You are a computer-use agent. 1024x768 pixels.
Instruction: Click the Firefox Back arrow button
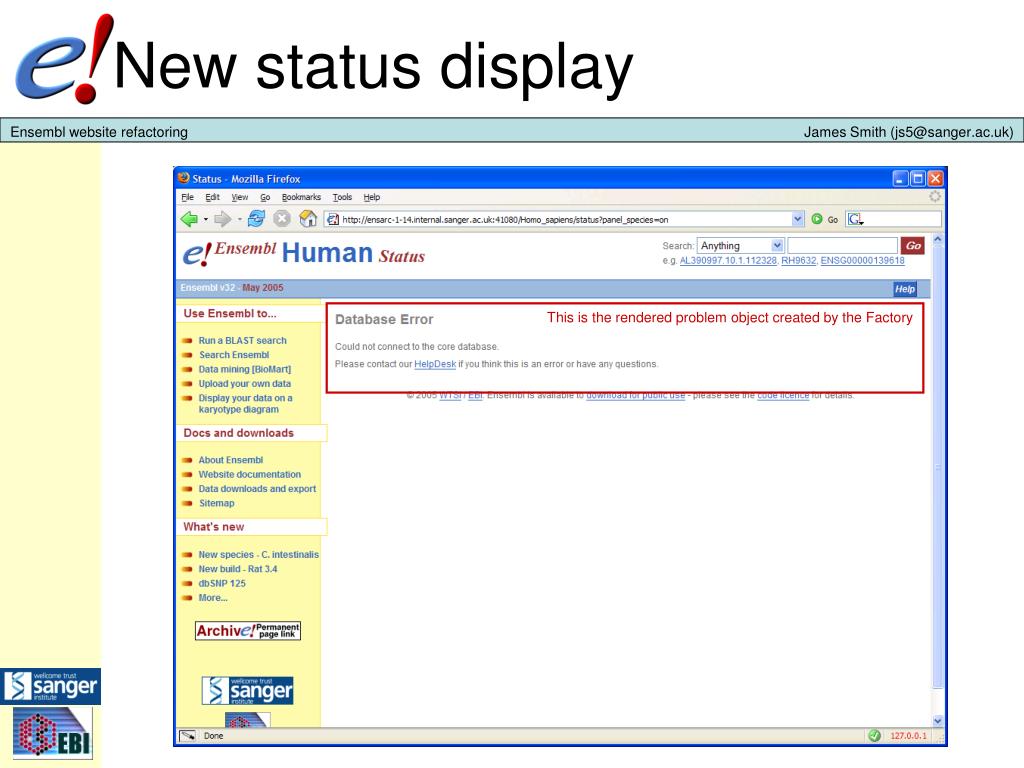189,219
